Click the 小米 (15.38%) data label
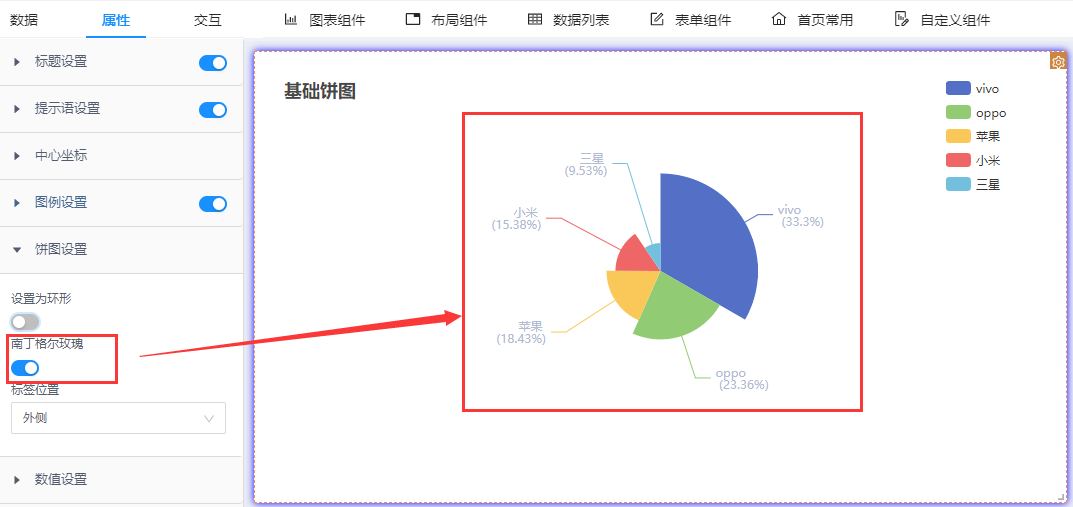 coord(517,218)
